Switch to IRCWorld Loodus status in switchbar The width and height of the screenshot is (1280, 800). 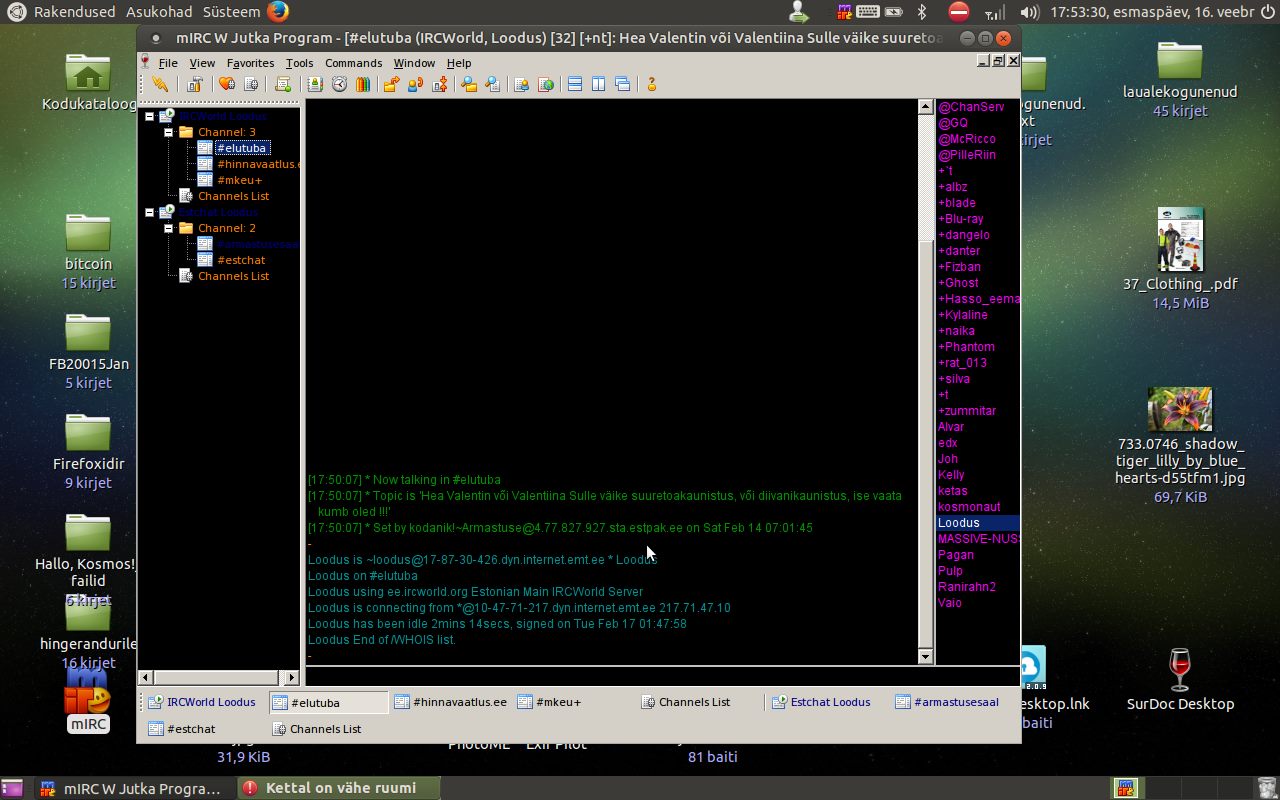pyautogui.click(x=201, y=702)
